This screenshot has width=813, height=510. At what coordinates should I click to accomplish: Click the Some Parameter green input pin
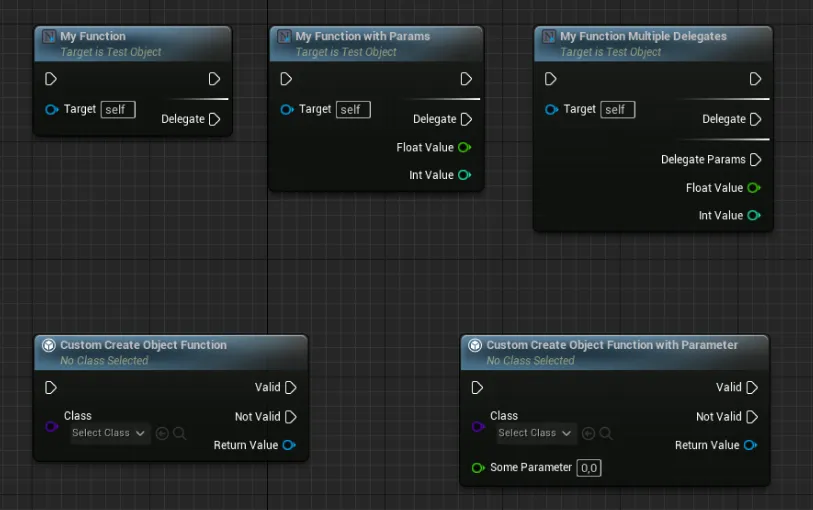478,468
